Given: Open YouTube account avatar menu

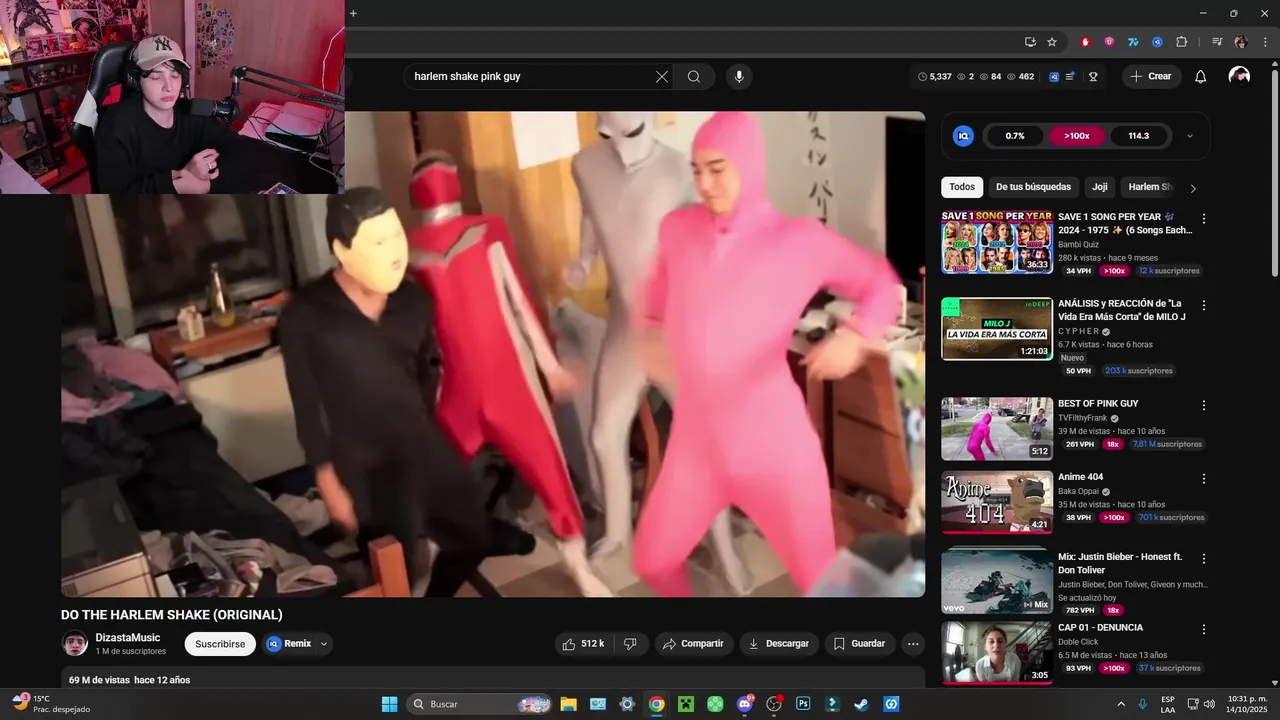Looking at the screenshot, I should (1239, 77).
